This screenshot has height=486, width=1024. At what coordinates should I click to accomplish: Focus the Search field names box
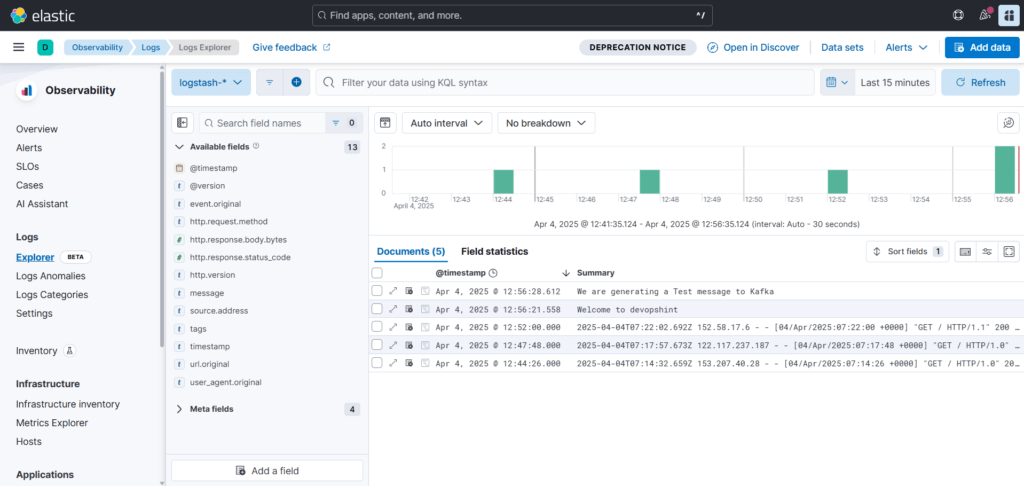point(262,123)
